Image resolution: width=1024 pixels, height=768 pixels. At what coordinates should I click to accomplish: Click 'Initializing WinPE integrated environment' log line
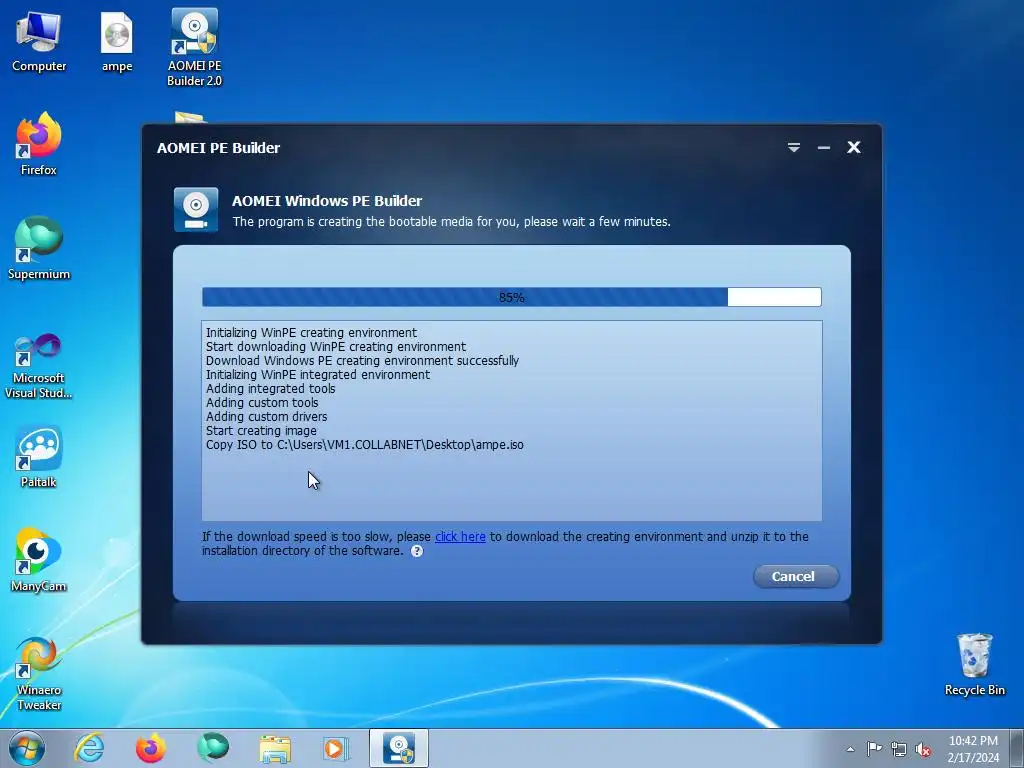pos(317,375)
